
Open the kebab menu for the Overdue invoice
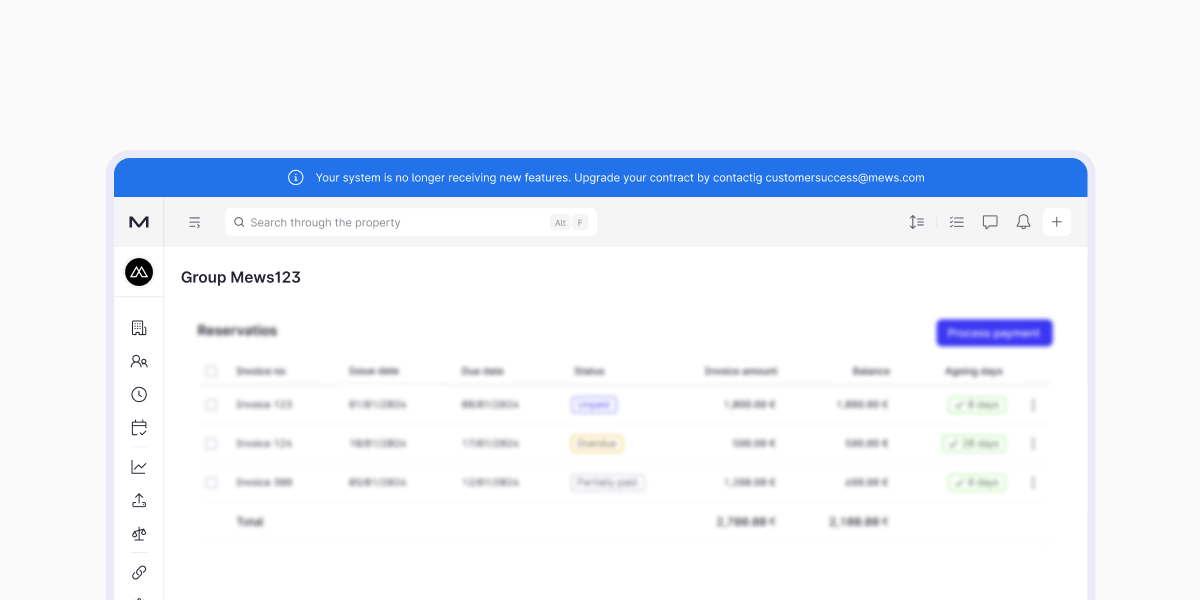click(x=1034, y=443)
